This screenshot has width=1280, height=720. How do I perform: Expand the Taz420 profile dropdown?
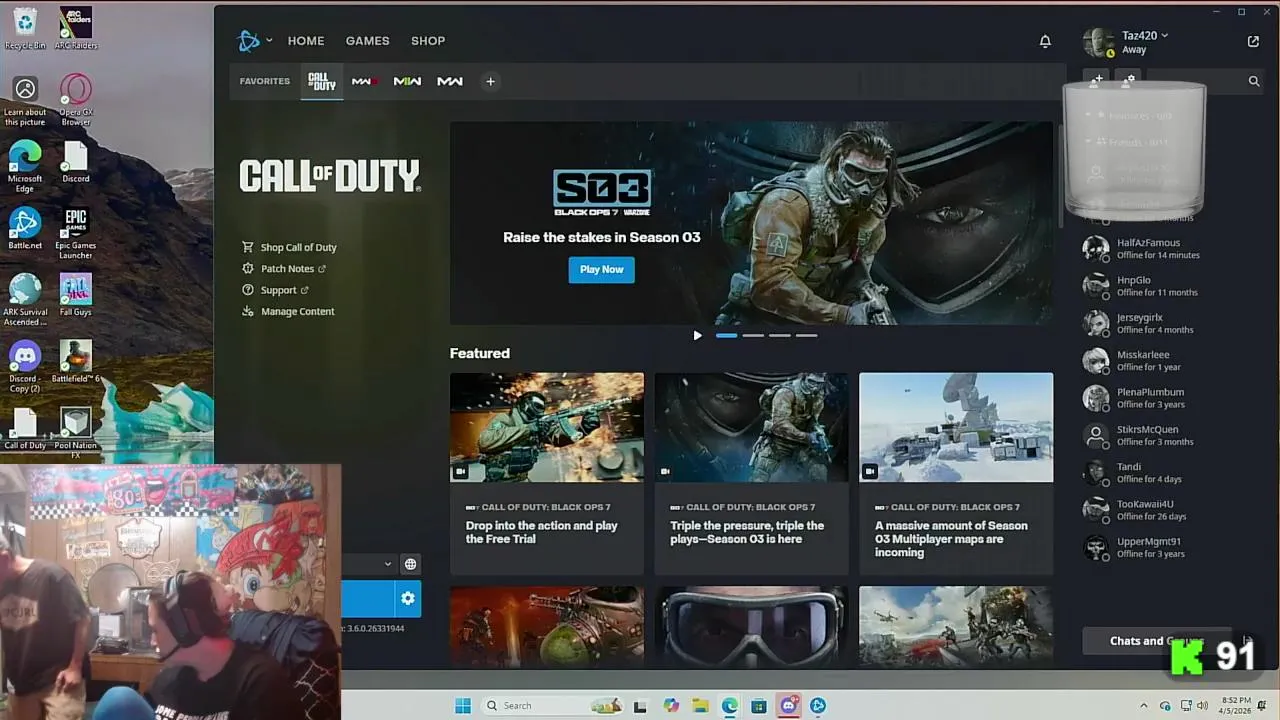click(x=1145, y=36)
